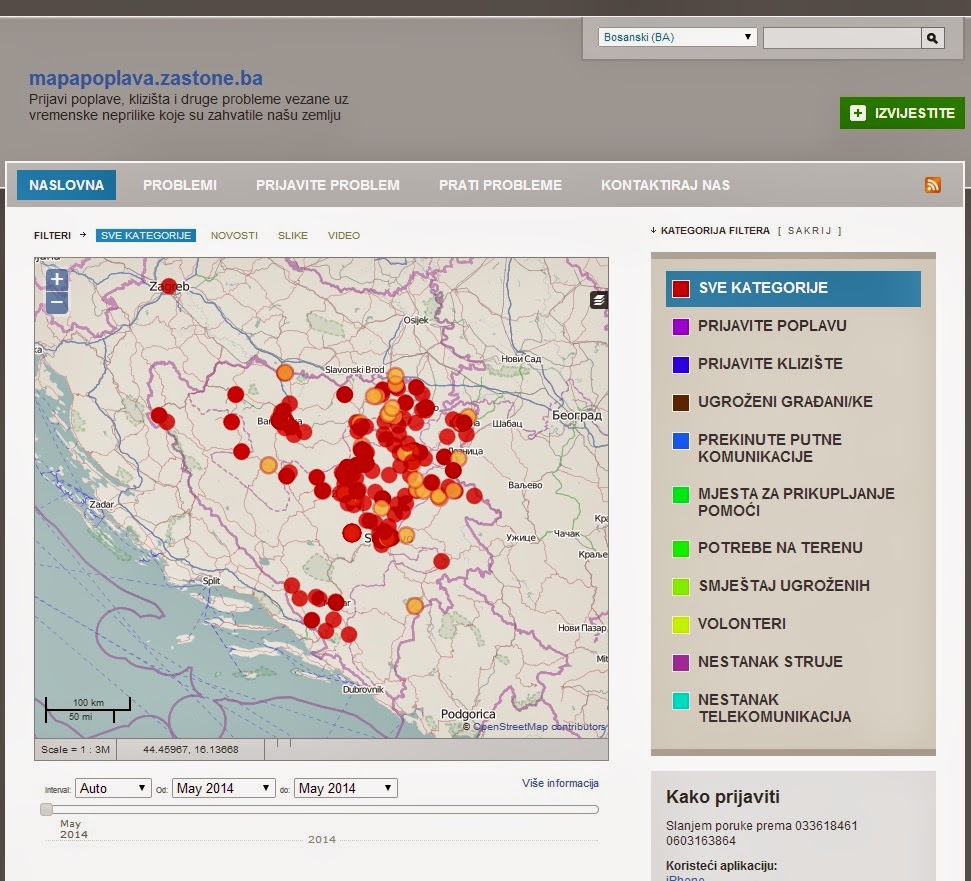The image size is (971, 881).
Task: Open the RSS feed icon
Action: tap(933, 185)
